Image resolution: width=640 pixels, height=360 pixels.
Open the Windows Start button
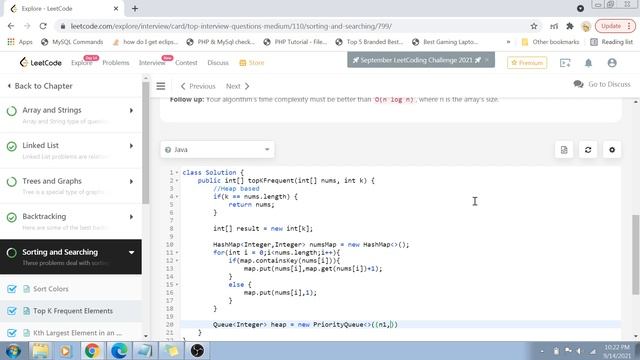pos(13,351)
